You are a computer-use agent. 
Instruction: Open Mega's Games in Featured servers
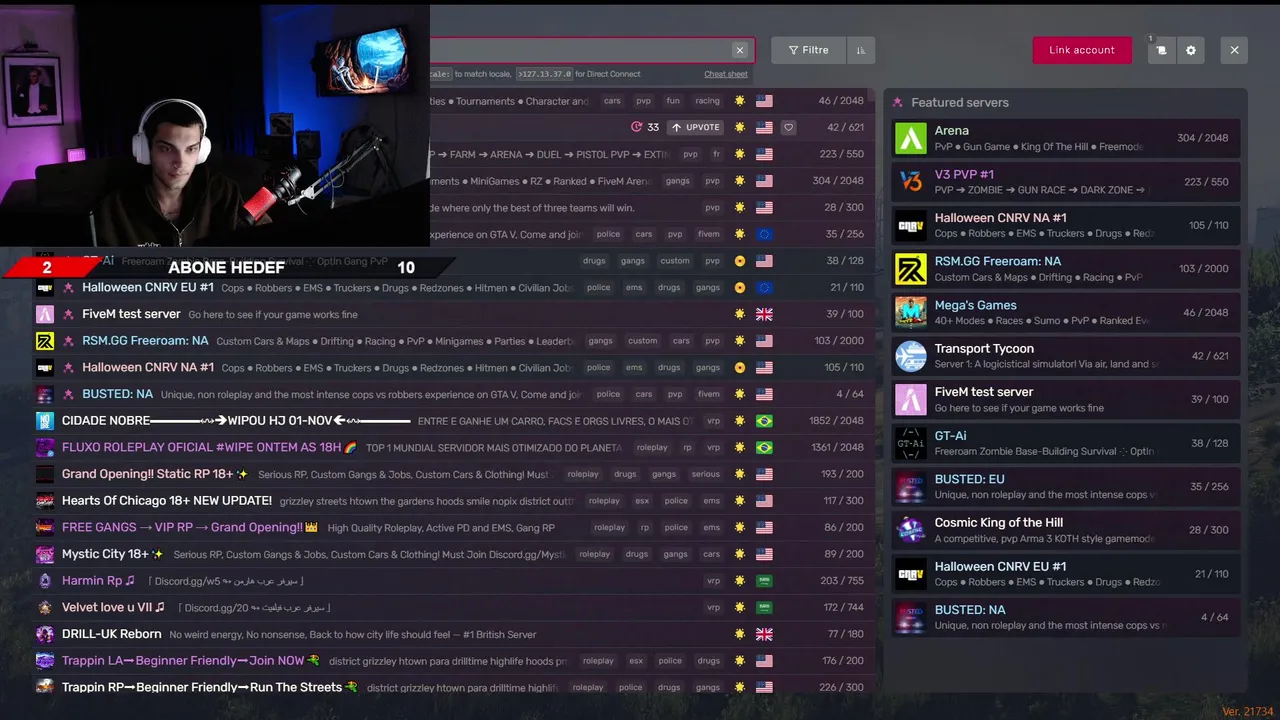pyautogui.click(x=1066, y=312)
